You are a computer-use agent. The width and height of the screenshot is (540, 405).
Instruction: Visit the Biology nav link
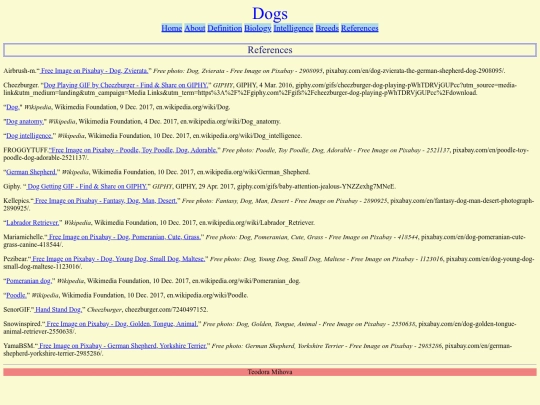258,28
